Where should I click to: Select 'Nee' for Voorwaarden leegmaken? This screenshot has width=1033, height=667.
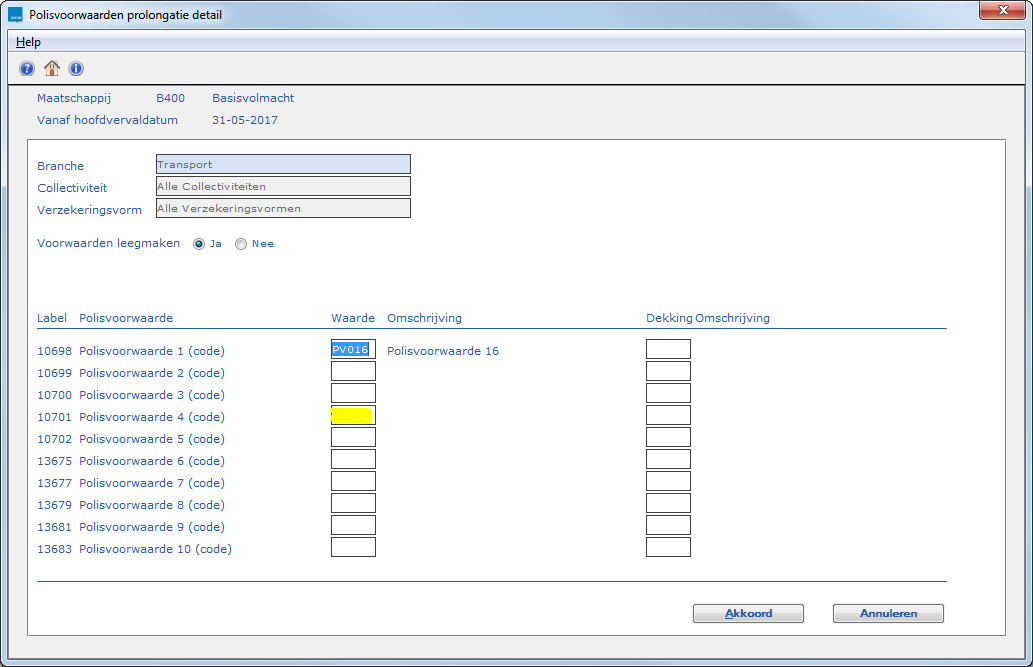click(x=241, y=244)
